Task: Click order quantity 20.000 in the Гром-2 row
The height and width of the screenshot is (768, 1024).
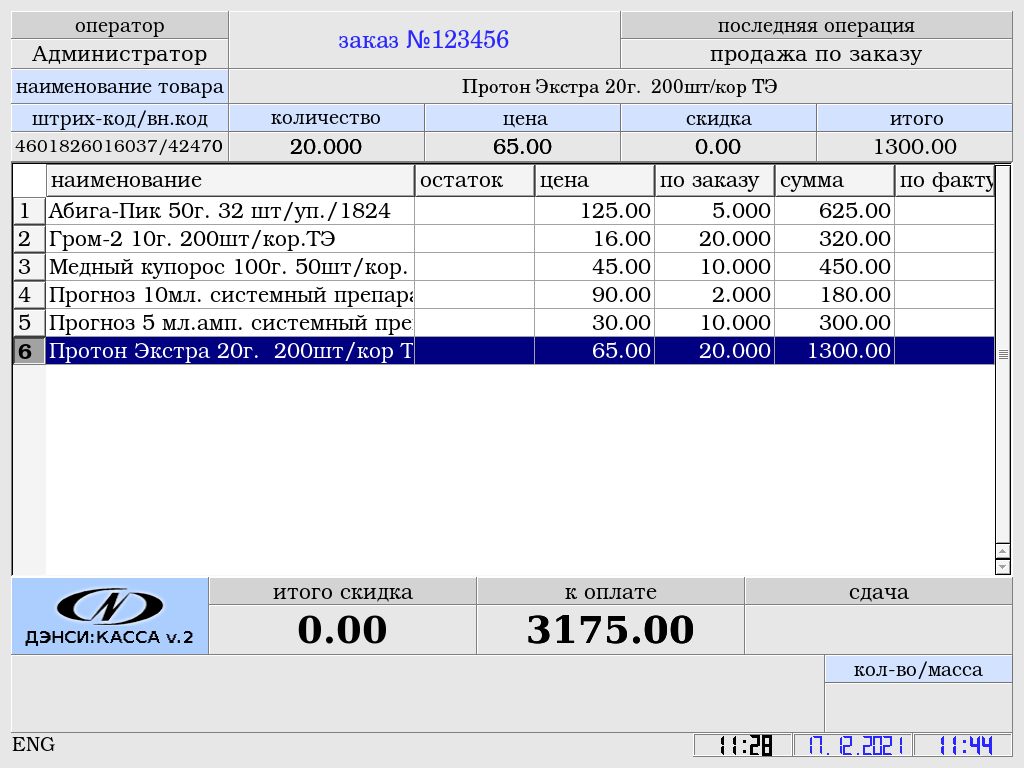Action: click(x=714, y=239)
